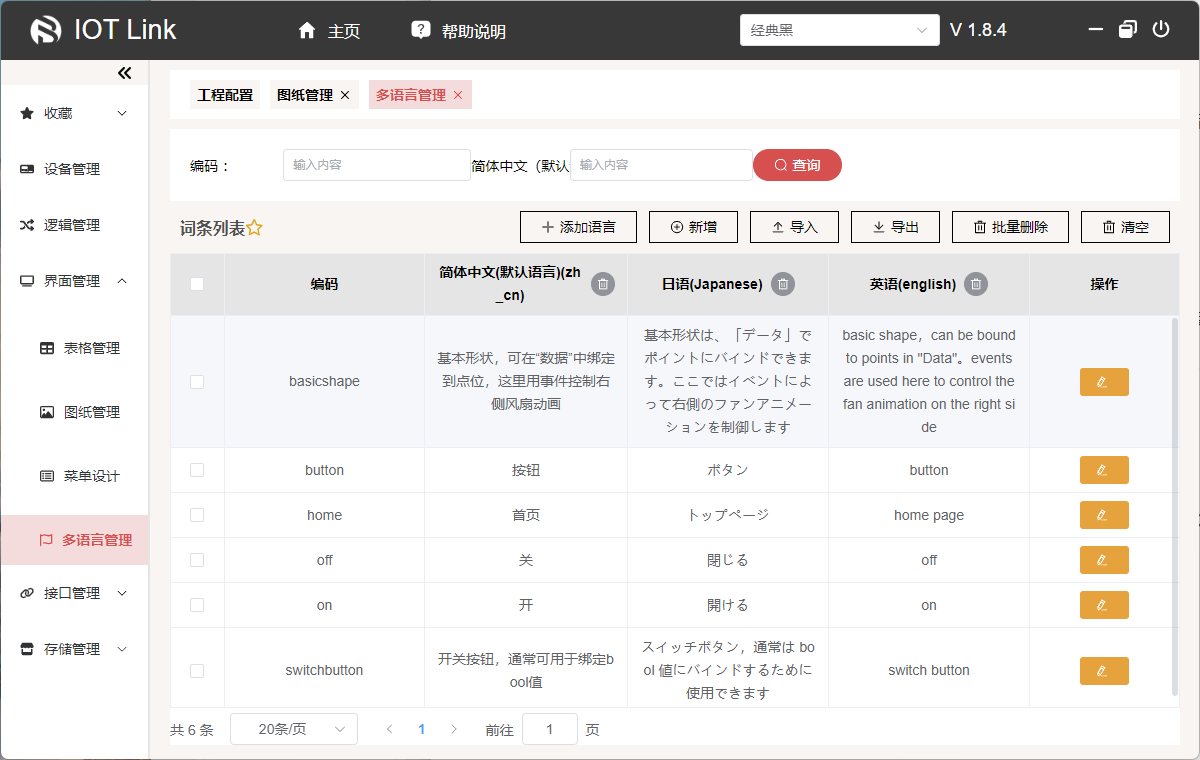
Task: Click the 导出 button
Action: 895,227
